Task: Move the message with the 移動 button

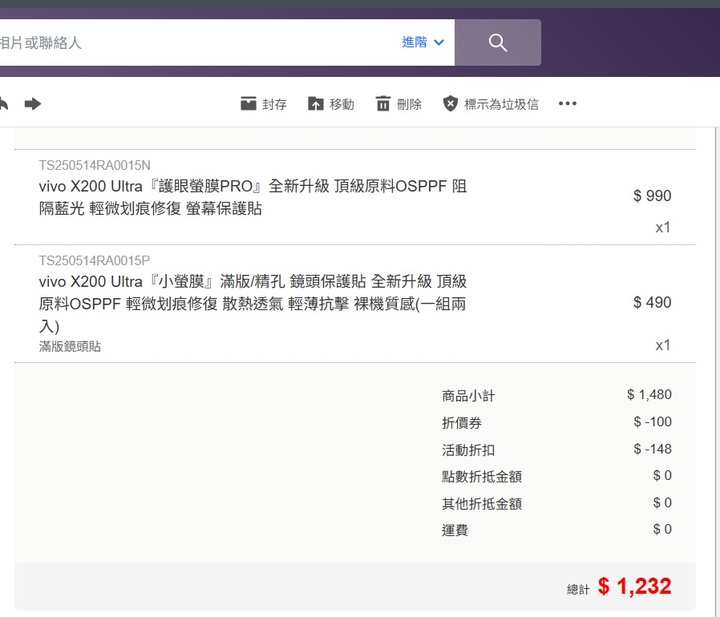Action: point(331,104)
